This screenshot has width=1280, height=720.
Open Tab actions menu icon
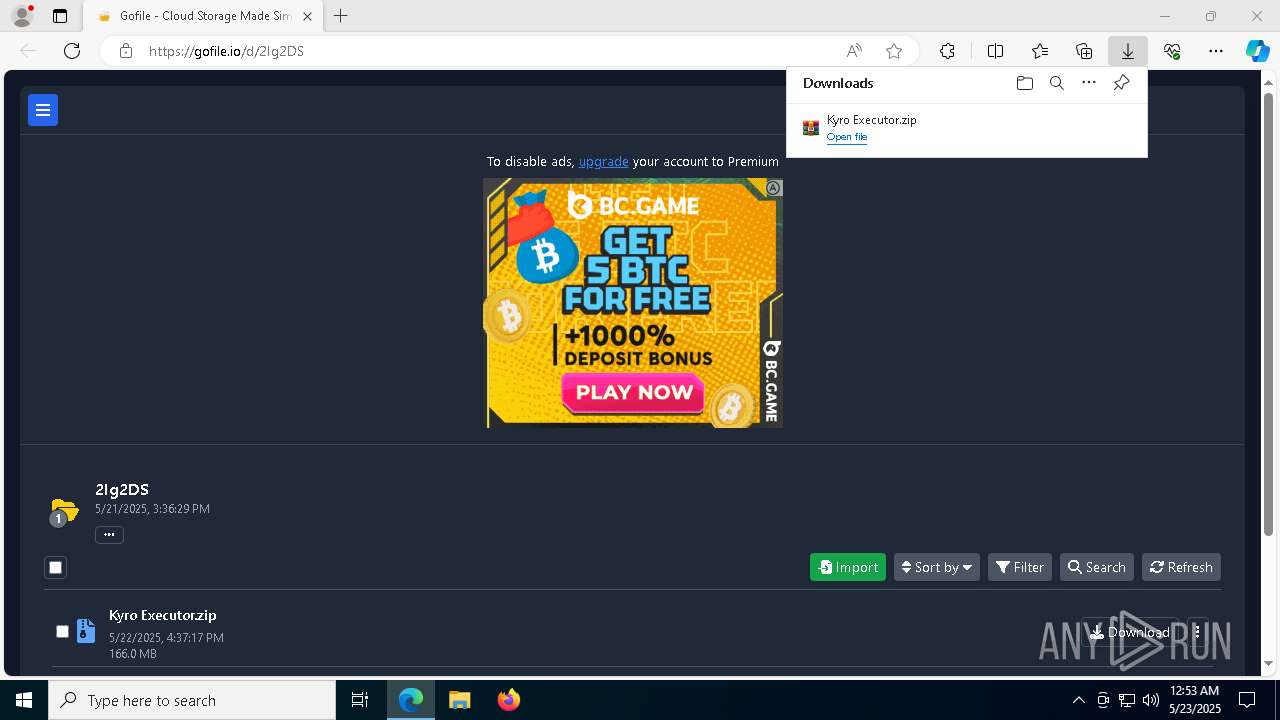click(x=60, y=16)
